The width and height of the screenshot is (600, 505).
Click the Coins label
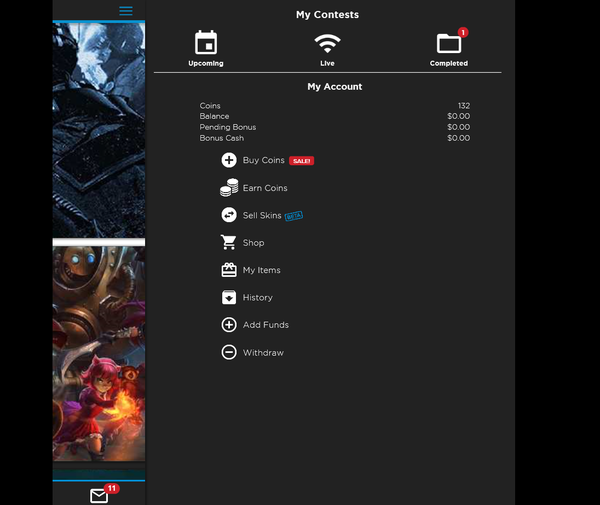tap(210, 106)
